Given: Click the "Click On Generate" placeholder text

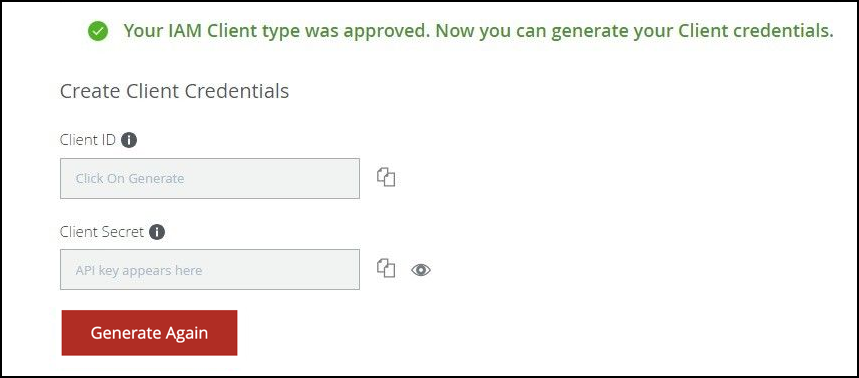Looking at the screenshot, I should click(130, 179).
